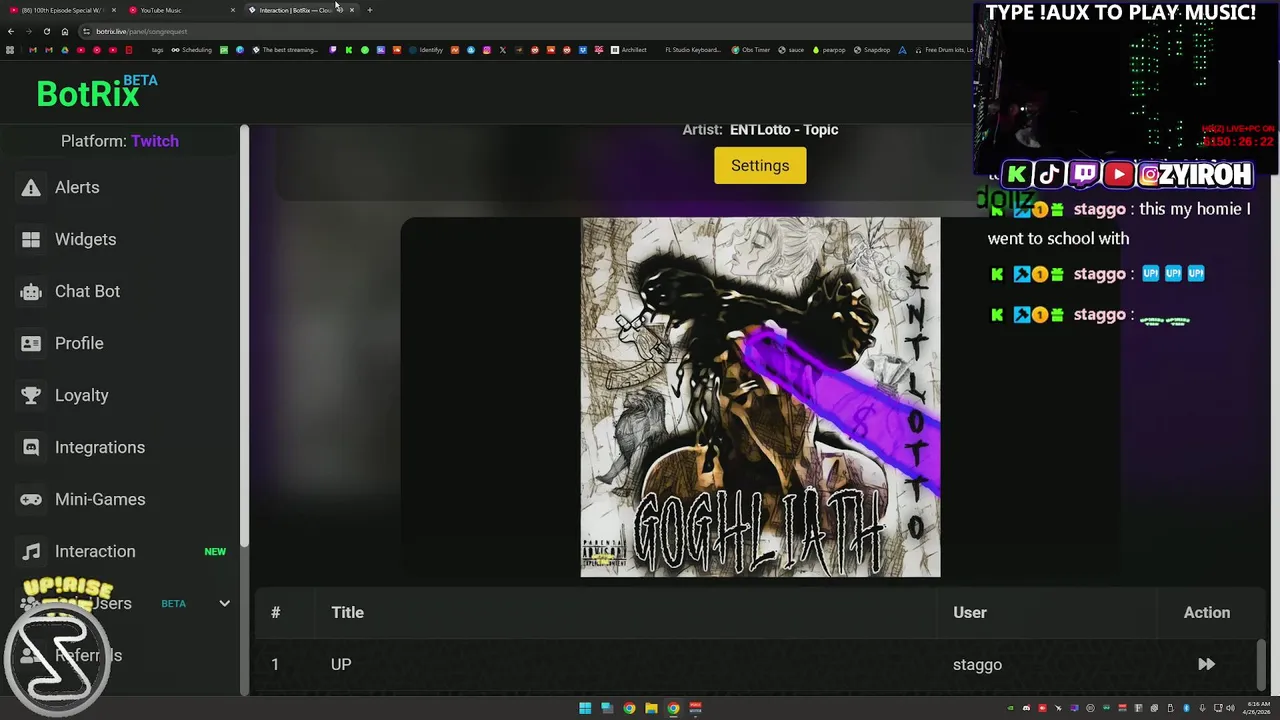
Task: Click the Integrations Discord-style icon
Action: point(31,447)
